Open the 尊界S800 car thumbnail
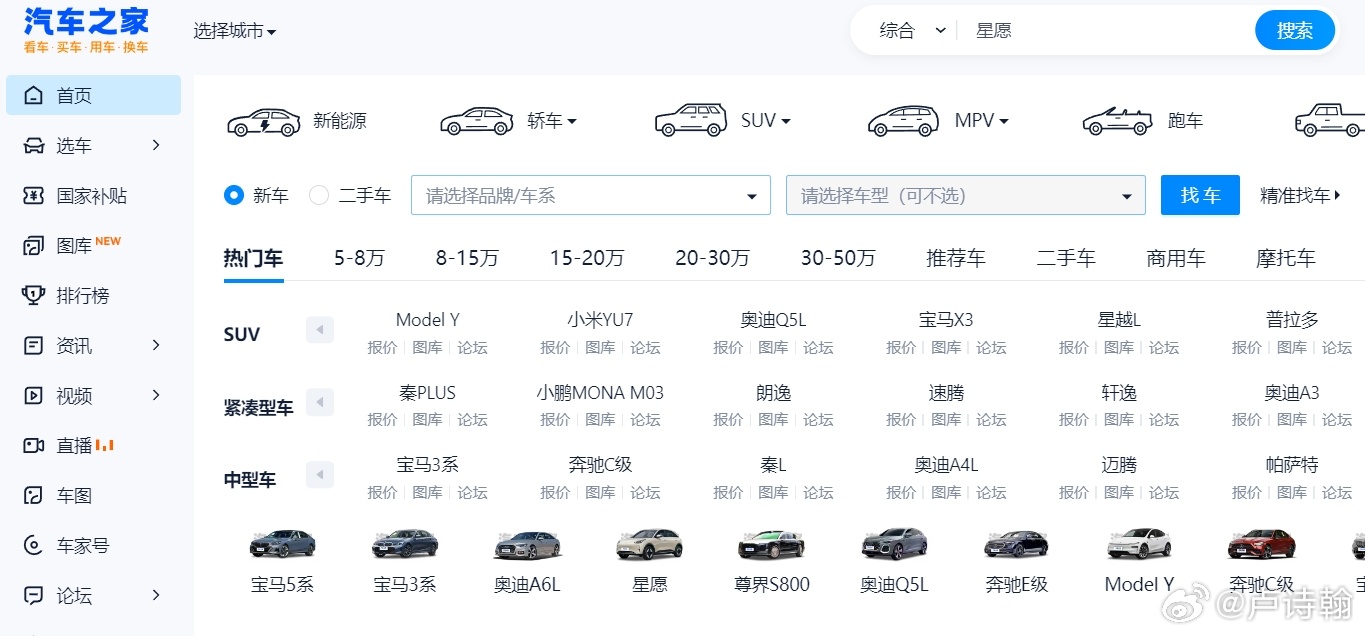This screenshot has width=1365, height=636. pyautogui.click(x=772, y=545)
